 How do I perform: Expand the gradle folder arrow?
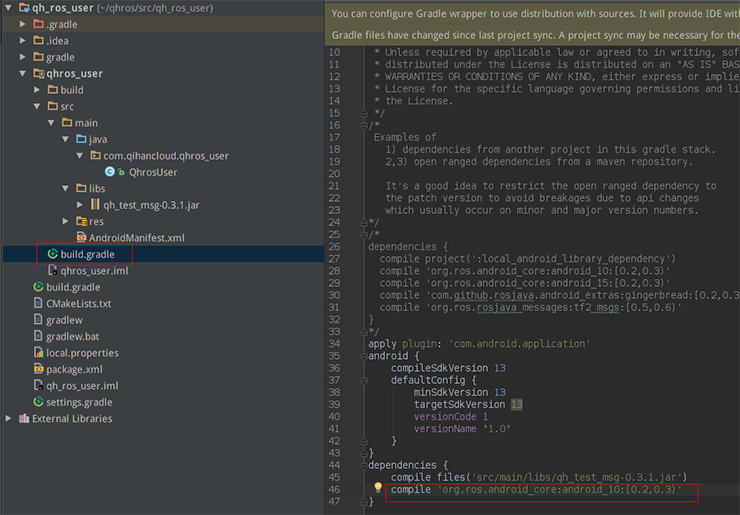point(22,57)
